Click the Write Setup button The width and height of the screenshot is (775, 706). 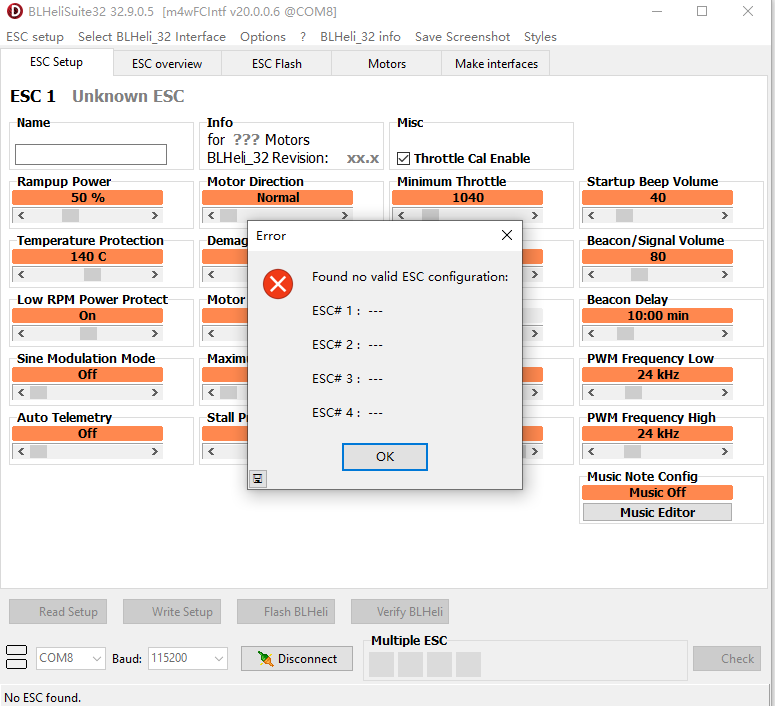(x=172, y=612)
